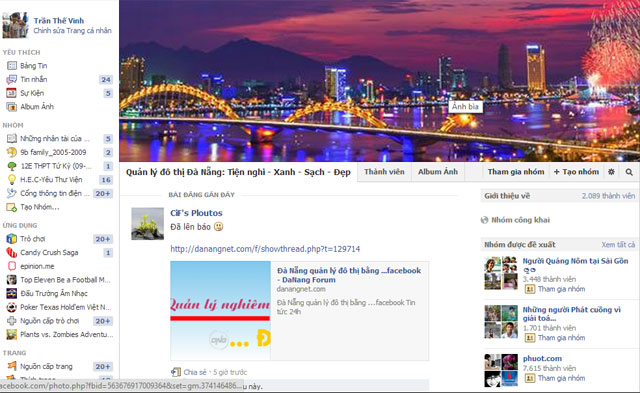The image size is (640, 393).
Task: Switch to the Thành viên tab
Action: pos(384,172)
